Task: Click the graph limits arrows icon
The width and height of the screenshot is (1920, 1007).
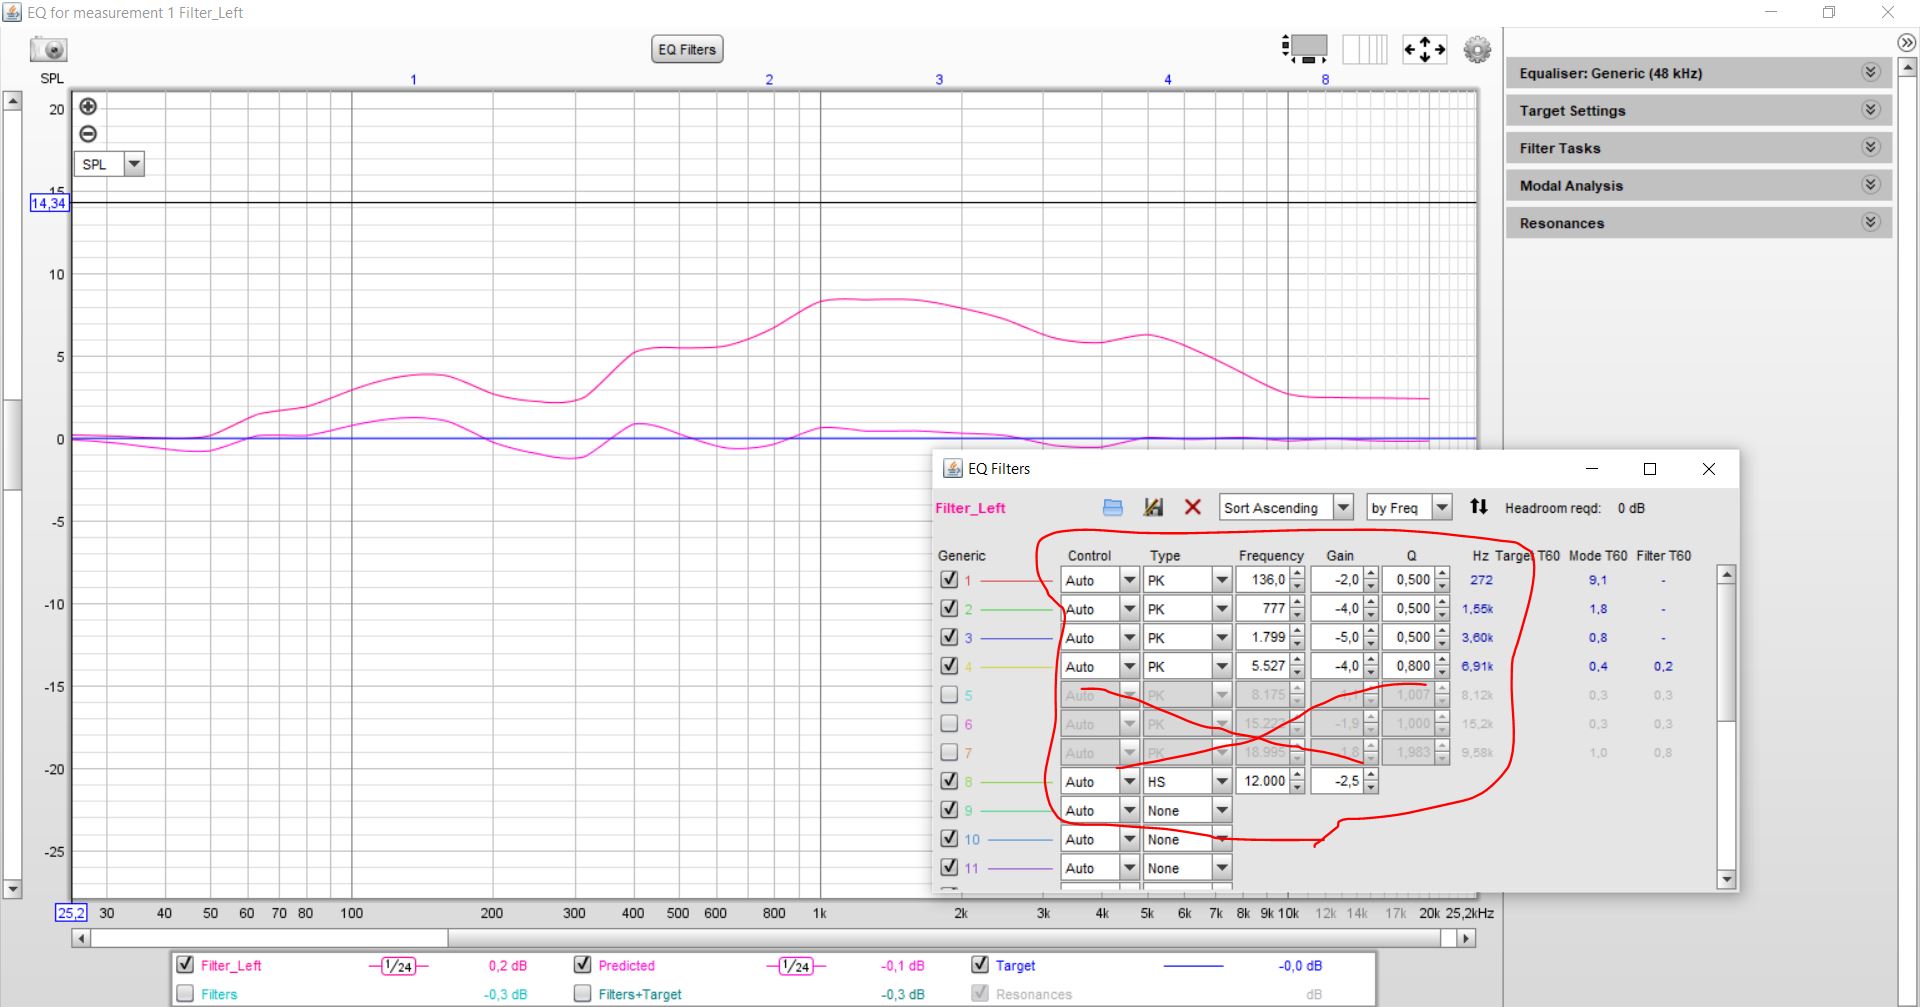Action: [x=1425, y=49]
